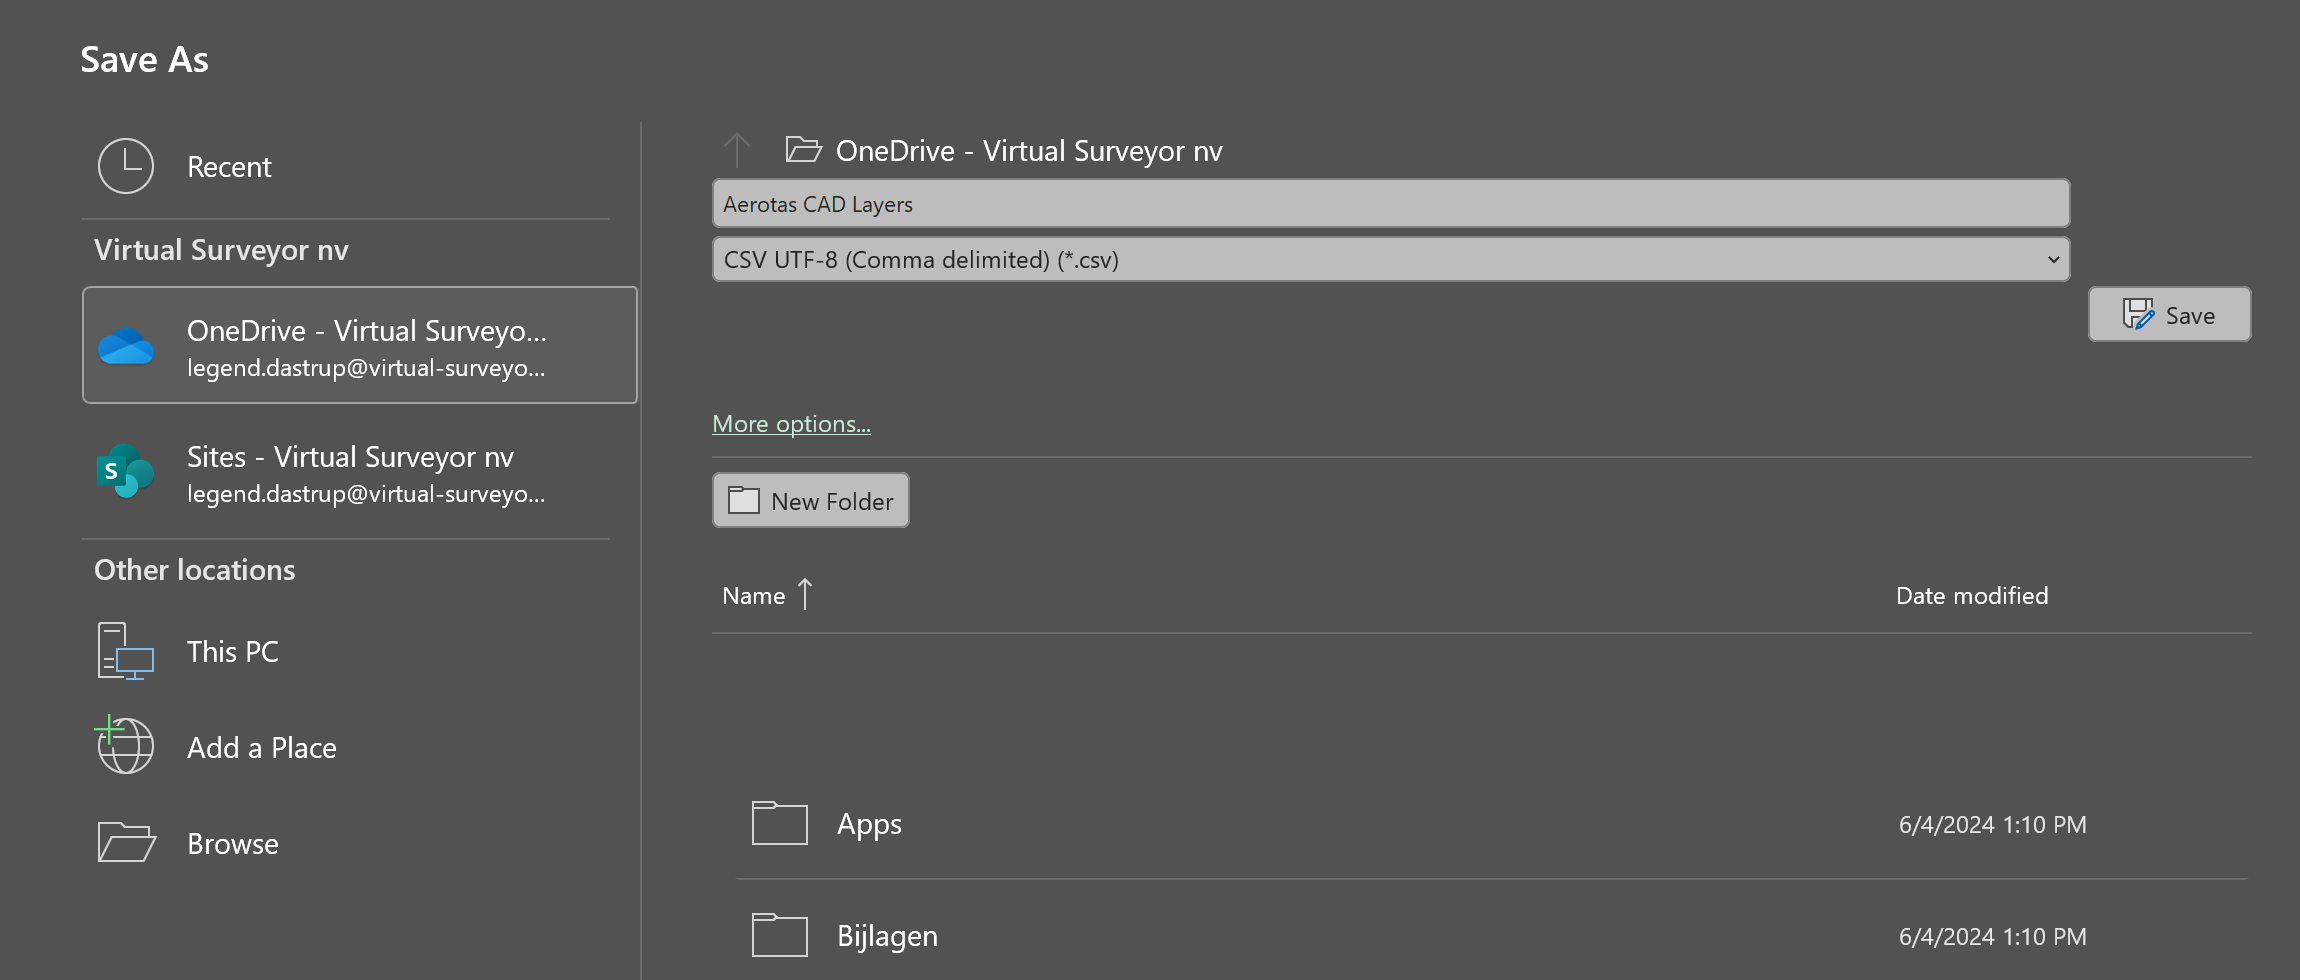Open the CSV UTF-8 file type dropdown
Screen dimensions: 2300x980
[1391, 260]
